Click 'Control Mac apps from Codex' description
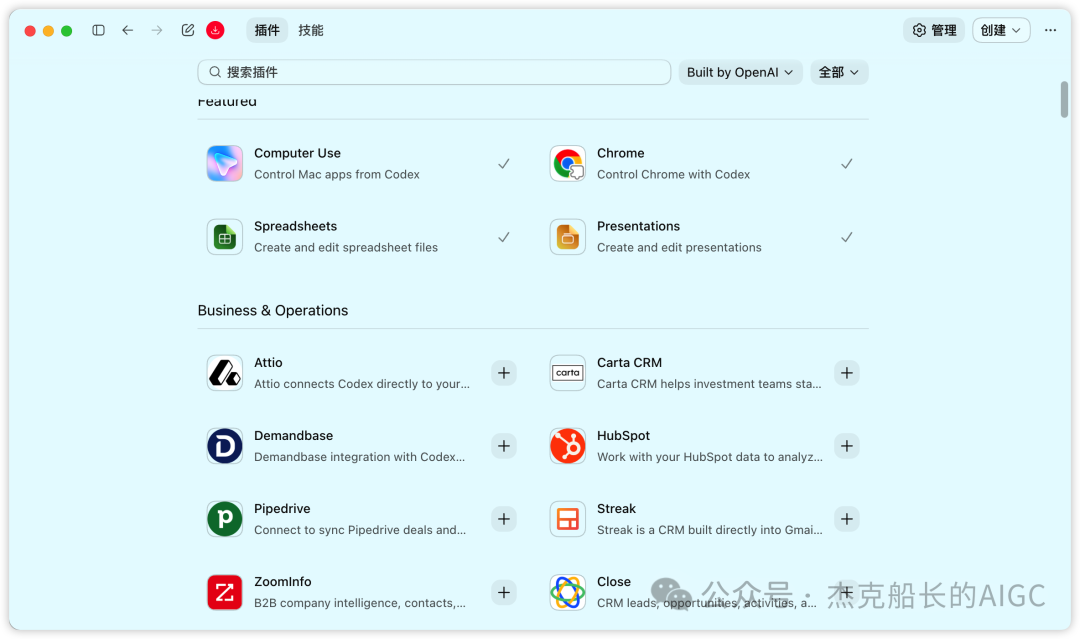 coord(337,174)
